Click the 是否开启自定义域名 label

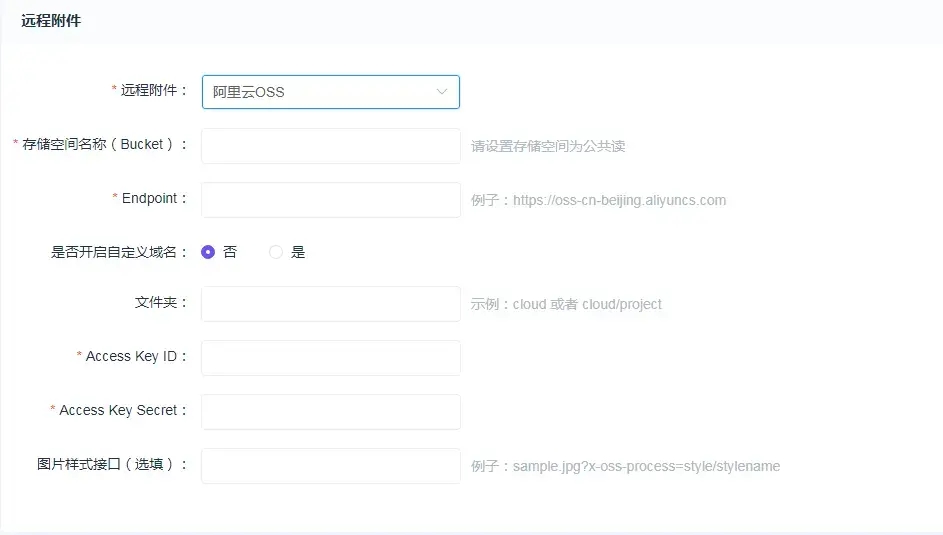[x=119, y=253]
